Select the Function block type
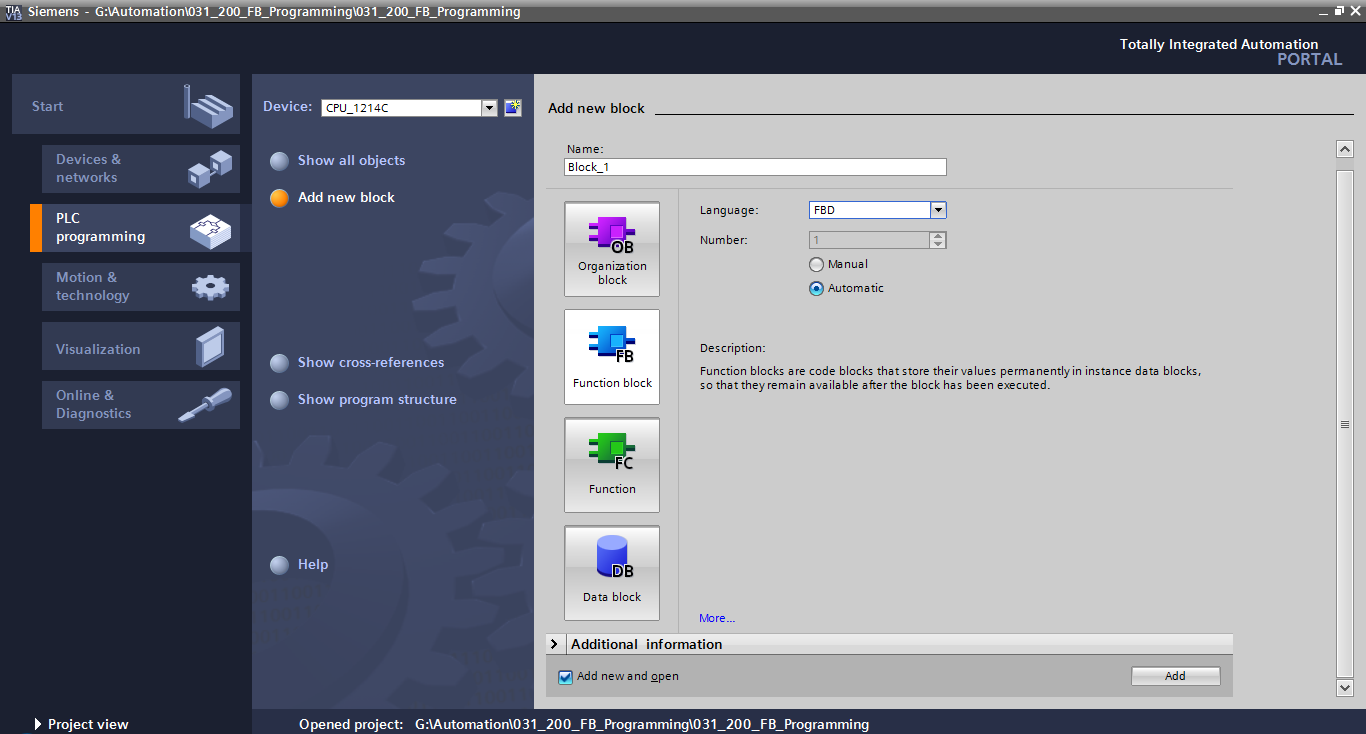This screenshot has height=734, width=1366. click(x=612, y=357)
